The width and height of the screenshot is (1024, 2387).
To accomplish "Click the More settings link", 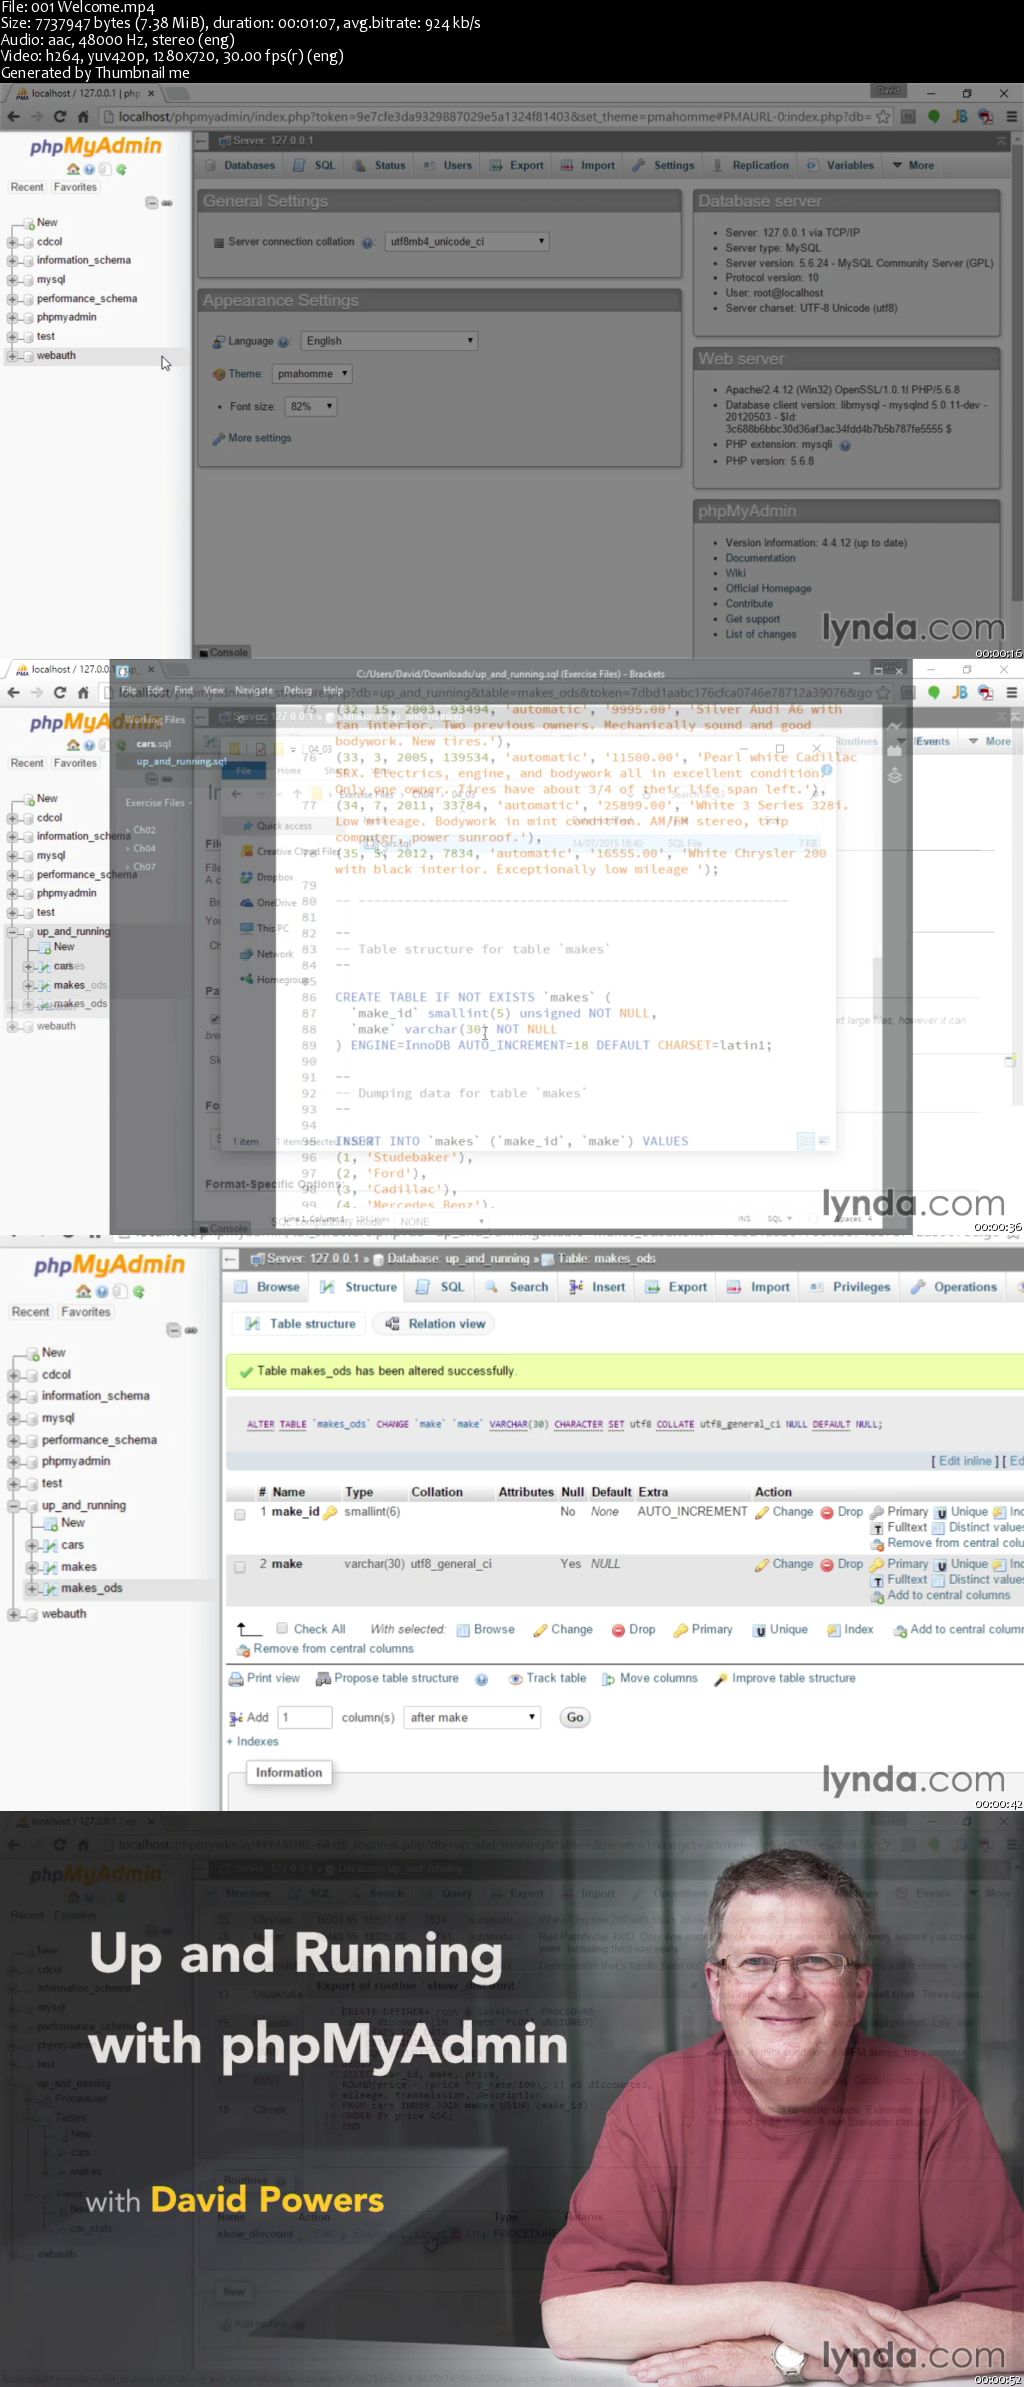I will click(260, 438).
